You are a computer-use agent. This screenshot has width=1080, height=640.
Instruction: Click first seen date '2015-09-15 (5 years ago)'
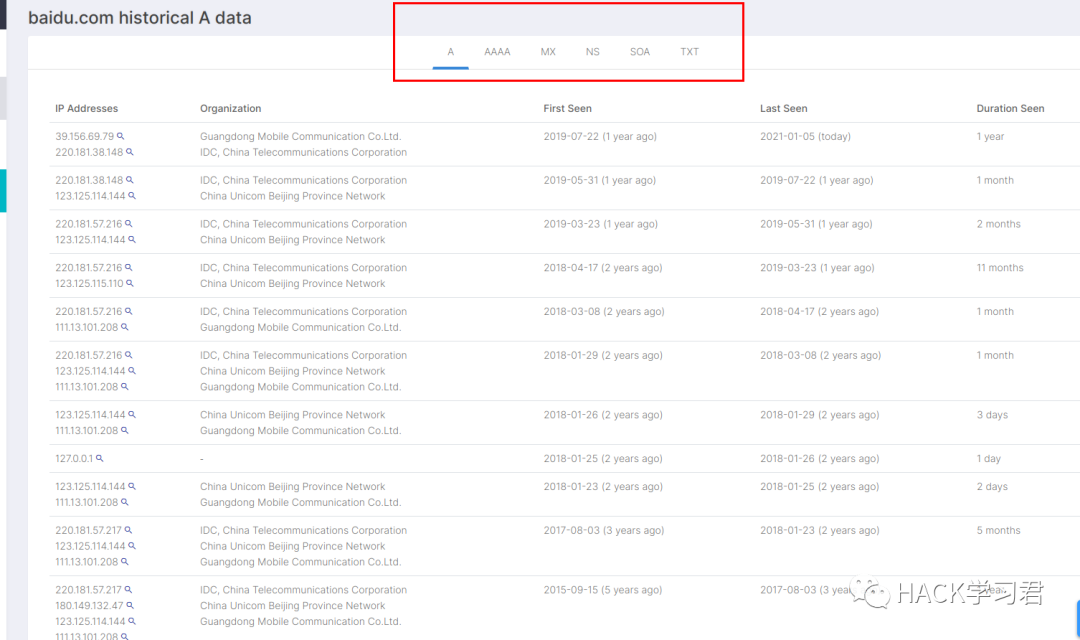pos(603,590)
